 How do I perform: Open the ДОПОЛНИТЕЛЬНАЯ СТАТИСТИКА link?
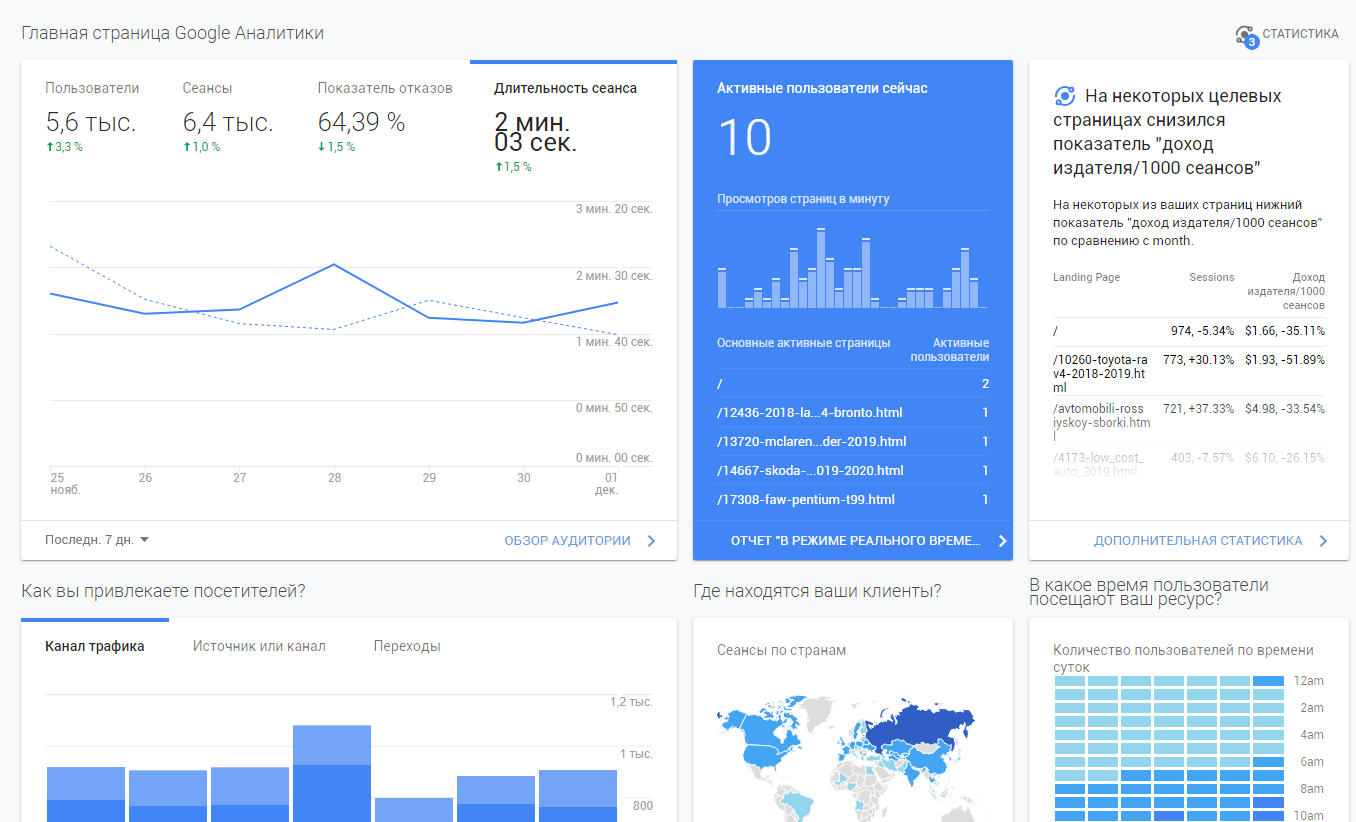1210,541
